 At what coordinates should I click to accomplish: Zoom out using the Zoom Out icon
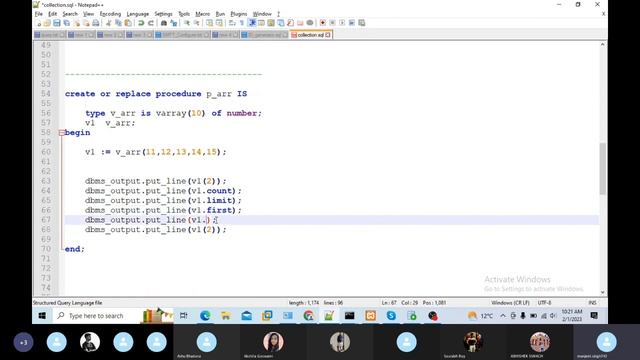click(196, 23)
